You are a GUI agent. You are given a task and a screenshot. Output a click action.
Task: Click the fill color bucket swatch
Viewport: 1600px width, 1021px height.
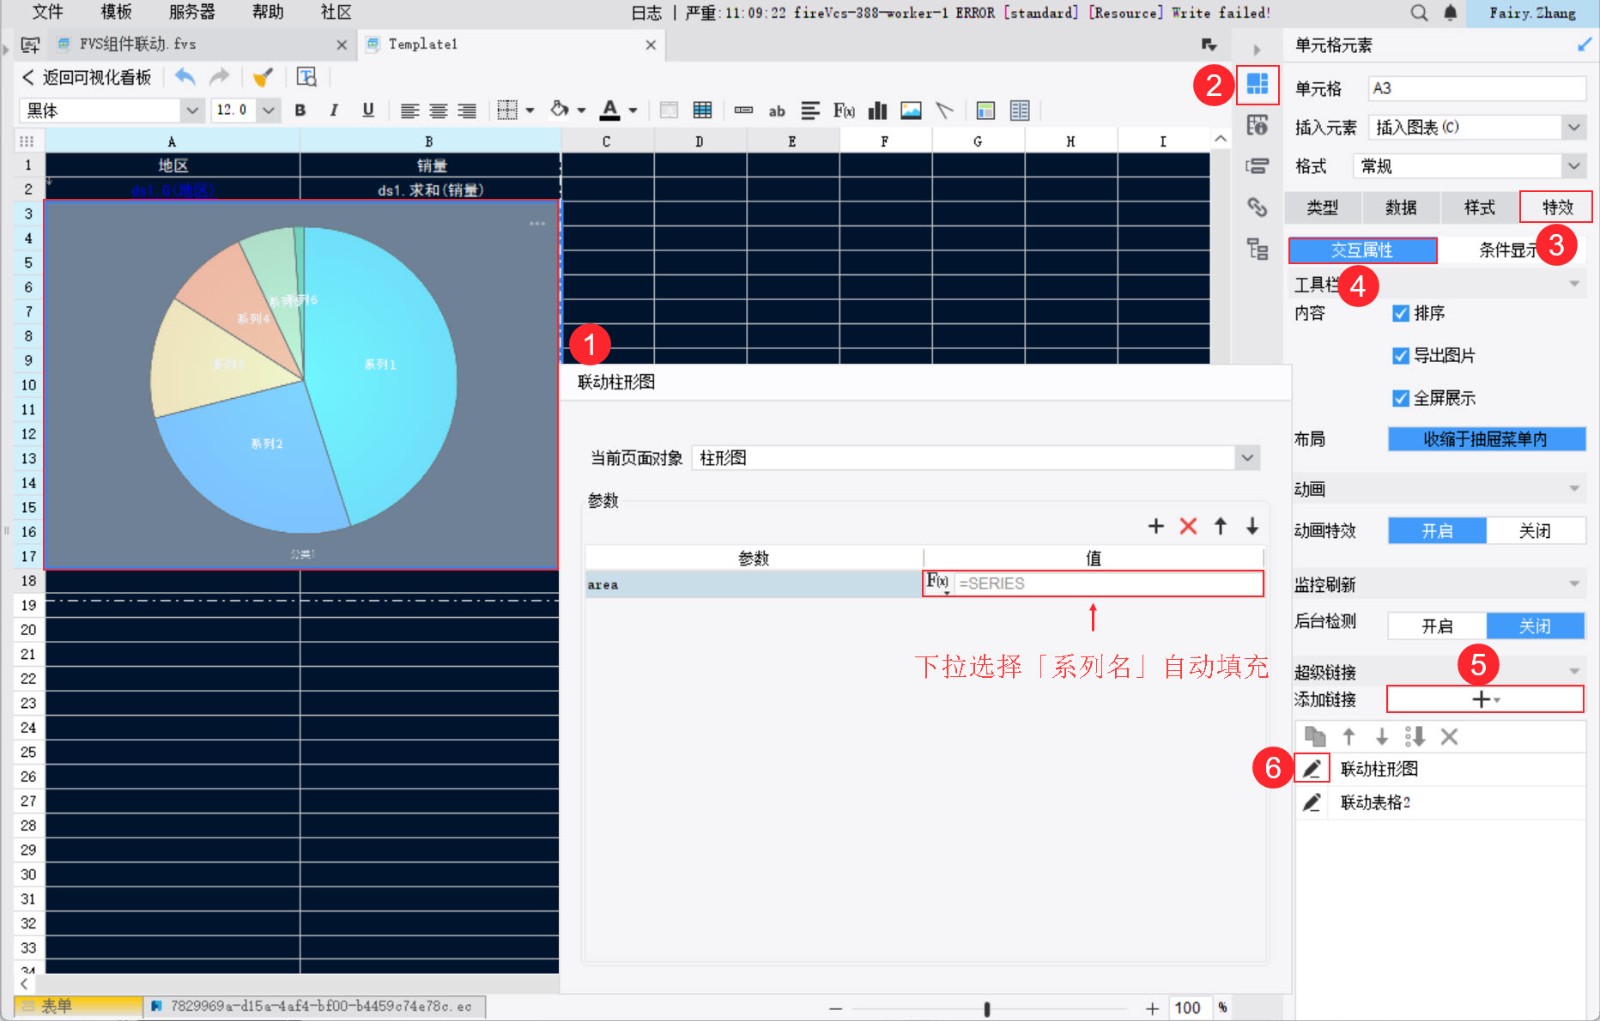pyautogui.click(x=560, y=110)
